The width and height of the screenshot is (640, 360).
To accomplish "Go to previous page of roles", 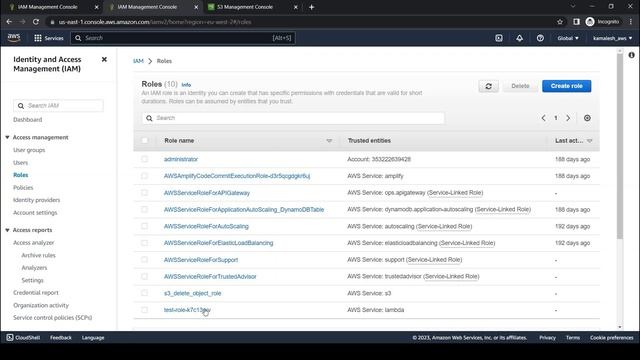I will tap(543, 118).
